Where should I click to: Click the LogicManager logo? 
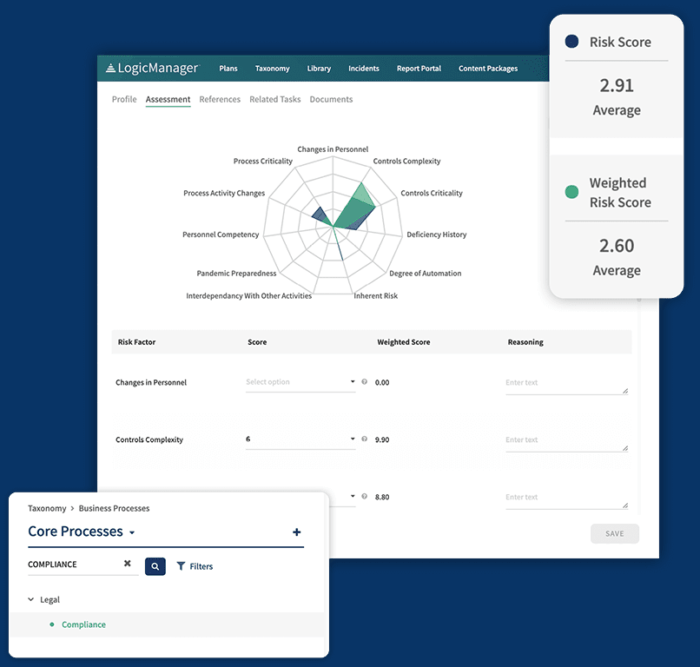[x=152, y=68]
